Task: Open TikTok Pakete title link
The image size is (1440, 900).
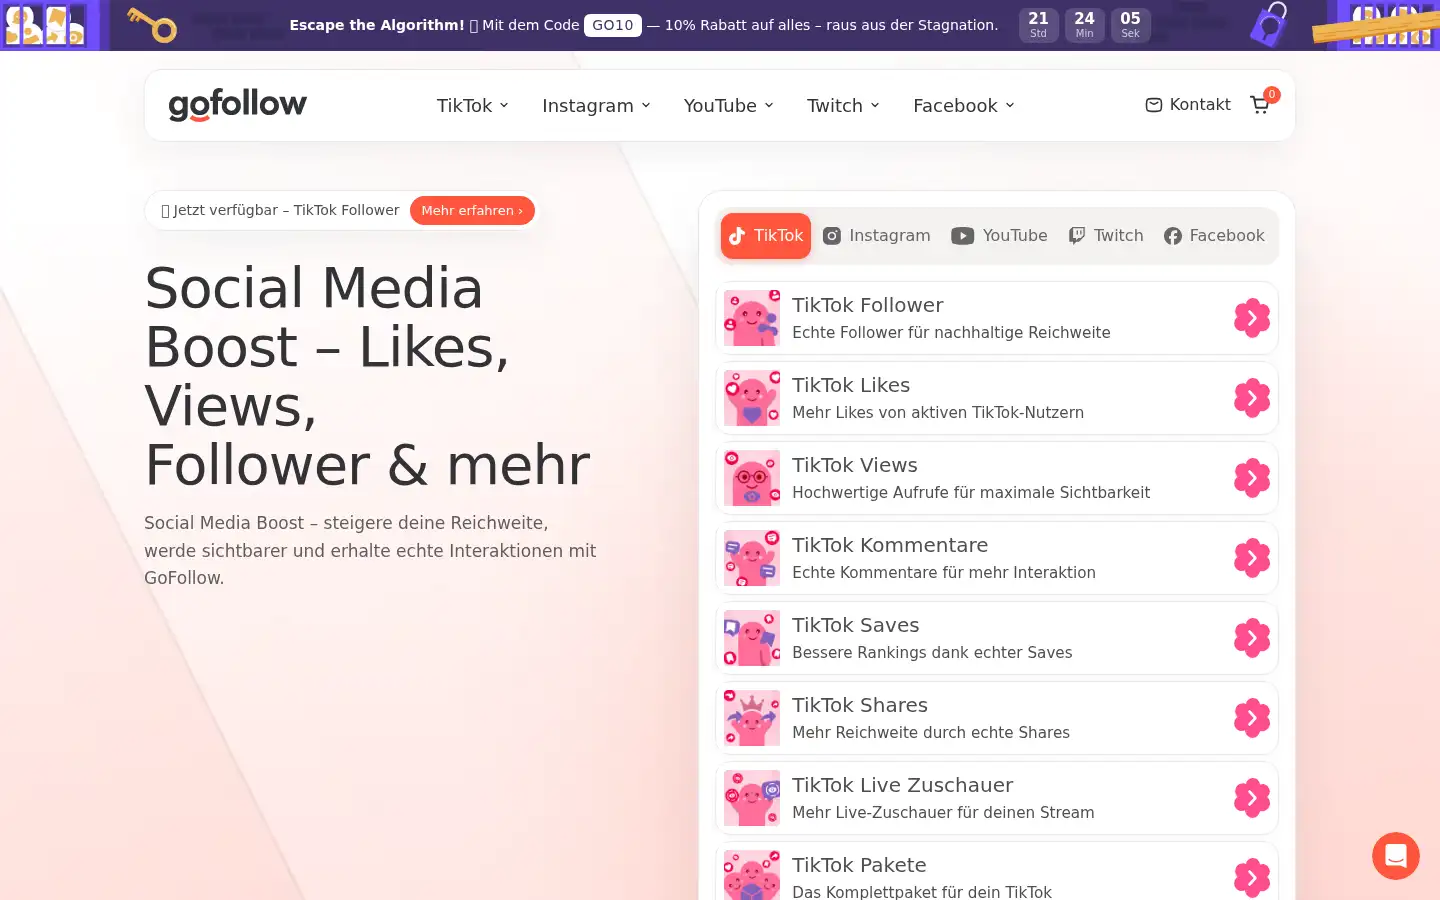Action: (859, 865)
